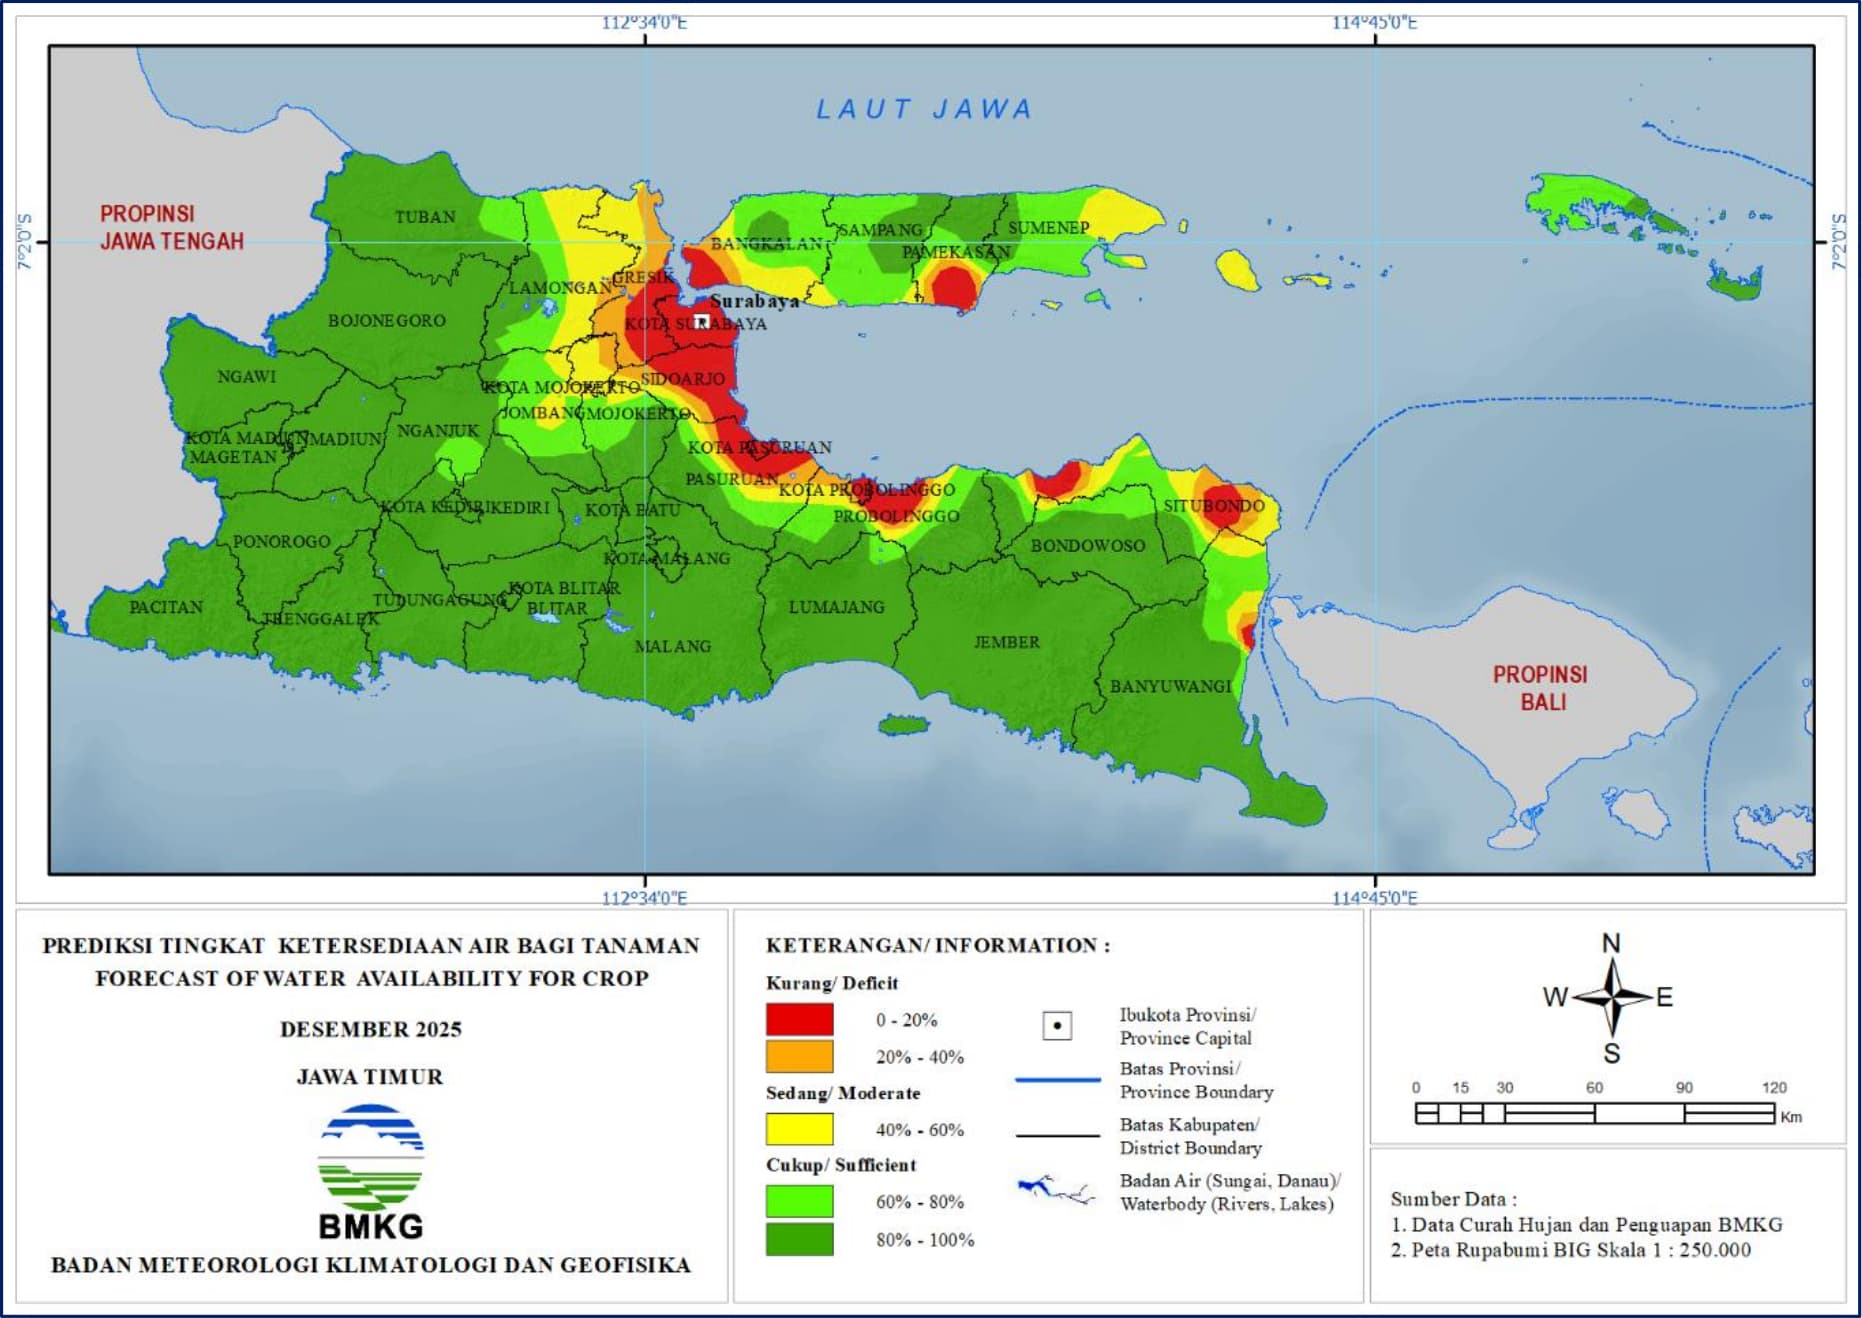Click the DESEMBER 2025 heading
Viewport: 1862px width, 1318px height.
point(371,1030)
